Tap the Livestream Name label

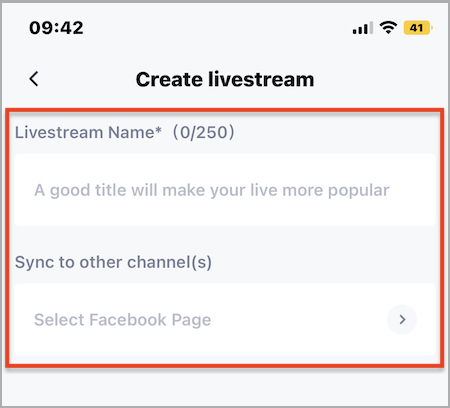click(x=85, y=132)
